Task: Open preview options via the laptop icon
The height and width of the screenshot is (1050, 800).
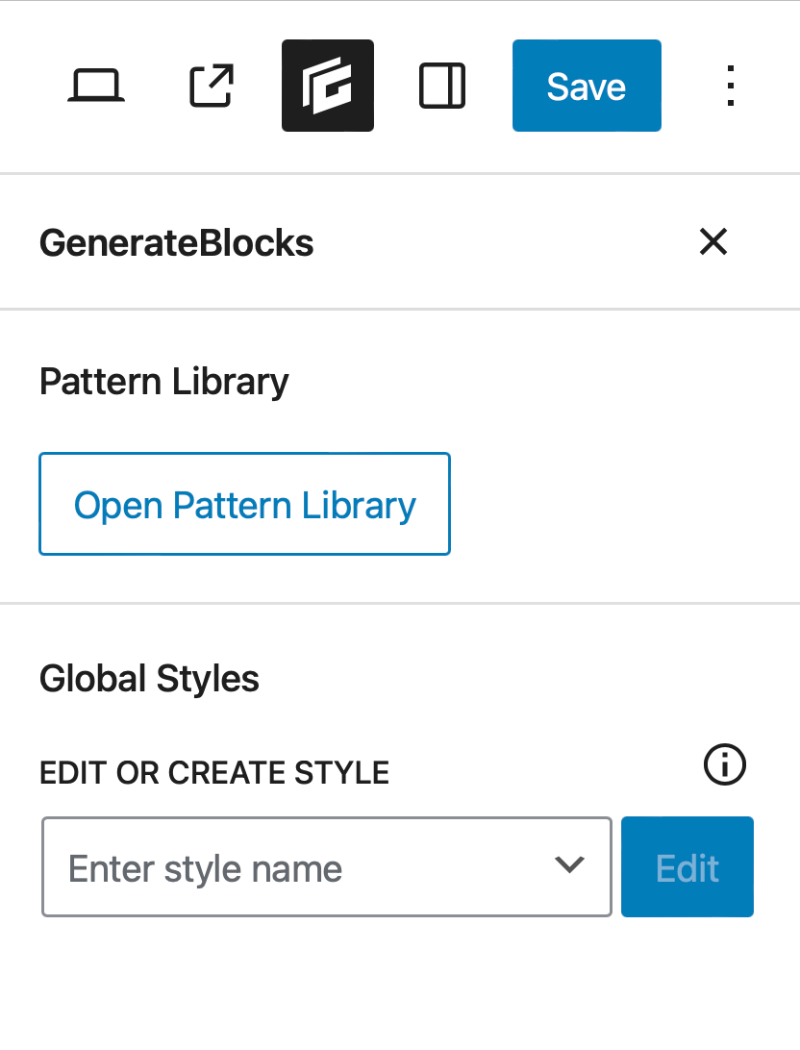Action: click(x=96, y=86)
